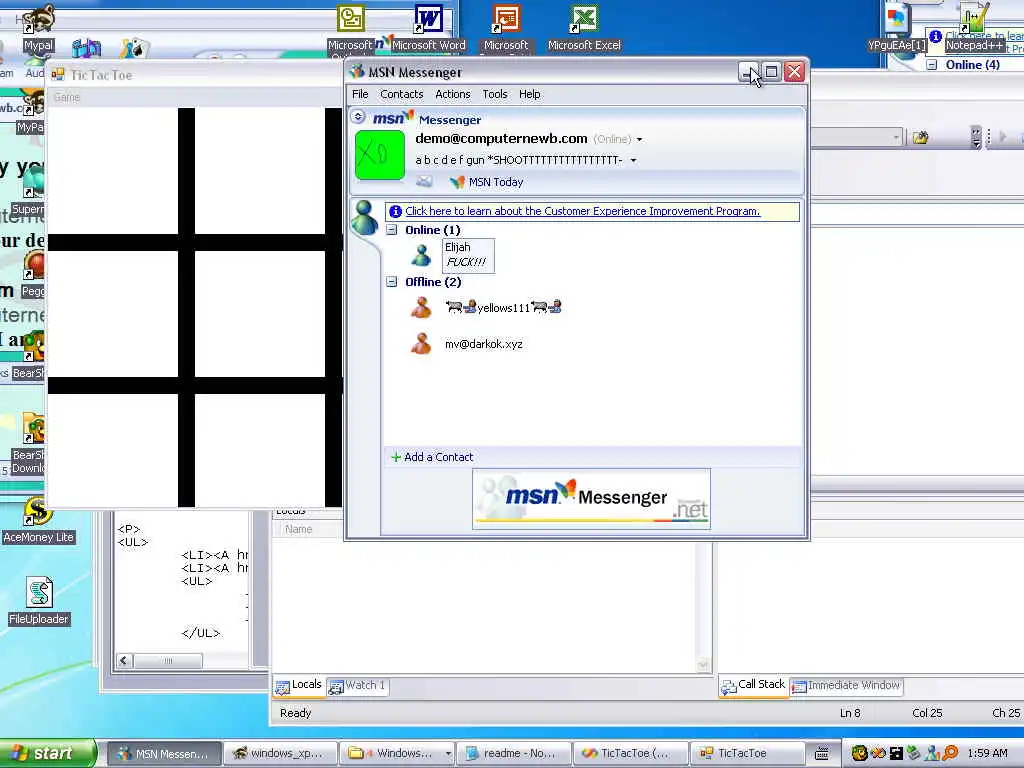
Task: Click the contacts tab buddy icon on Messenger sidebar
Action: (364, 217)
